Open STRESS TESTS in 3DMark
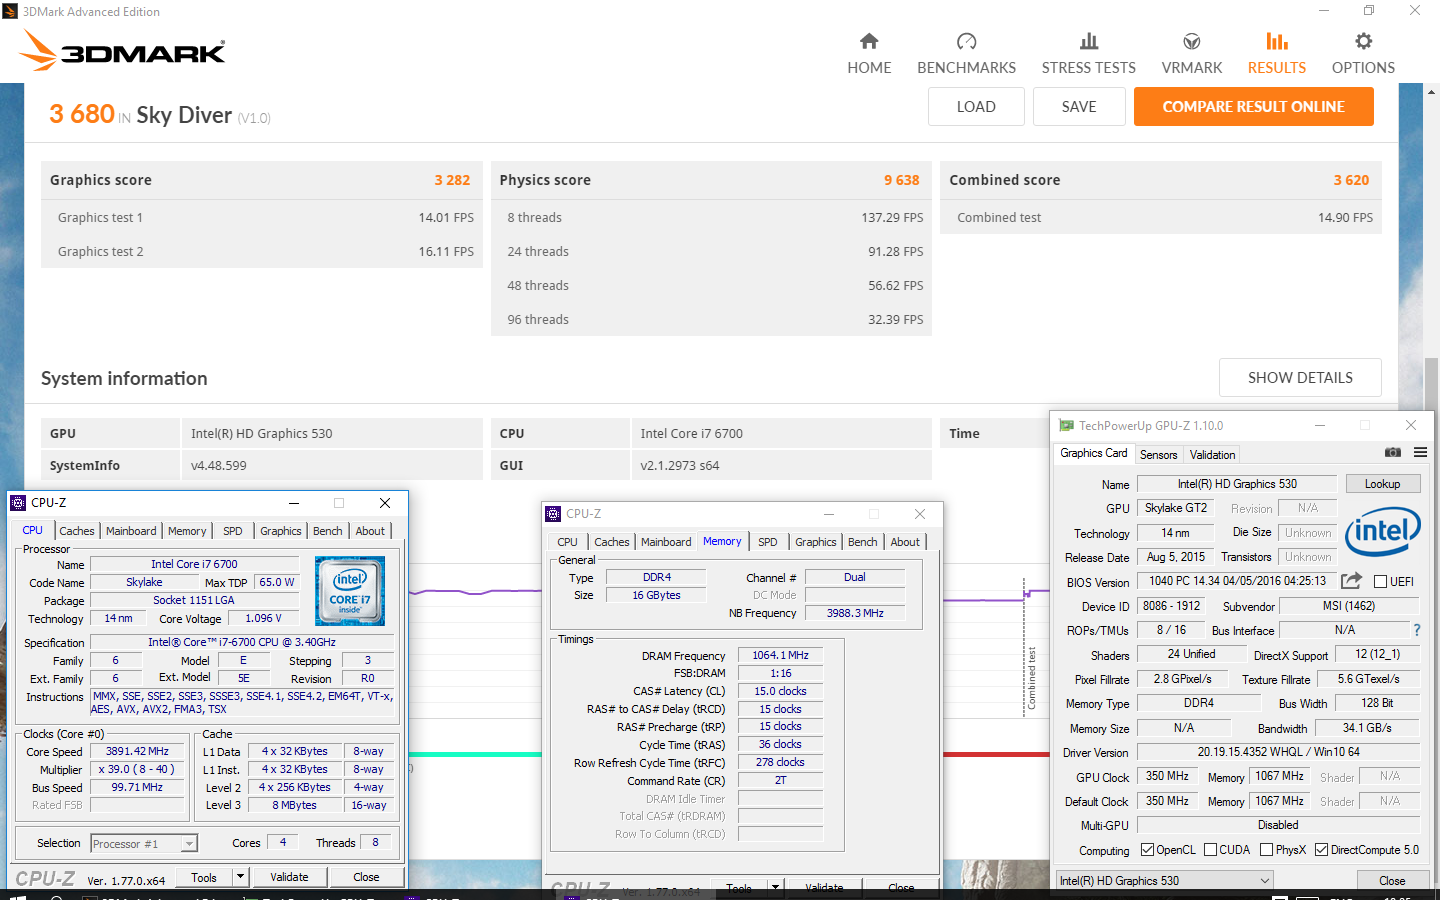This screenshot has width=1440, height=900. 1088,54
